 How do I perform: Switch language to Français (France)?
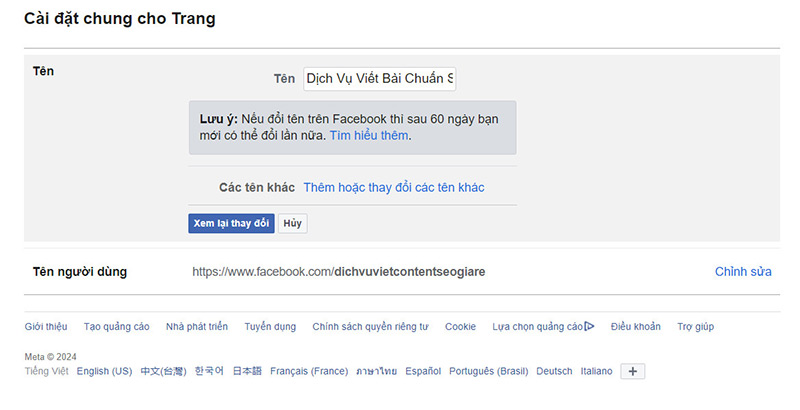(309, 371)
